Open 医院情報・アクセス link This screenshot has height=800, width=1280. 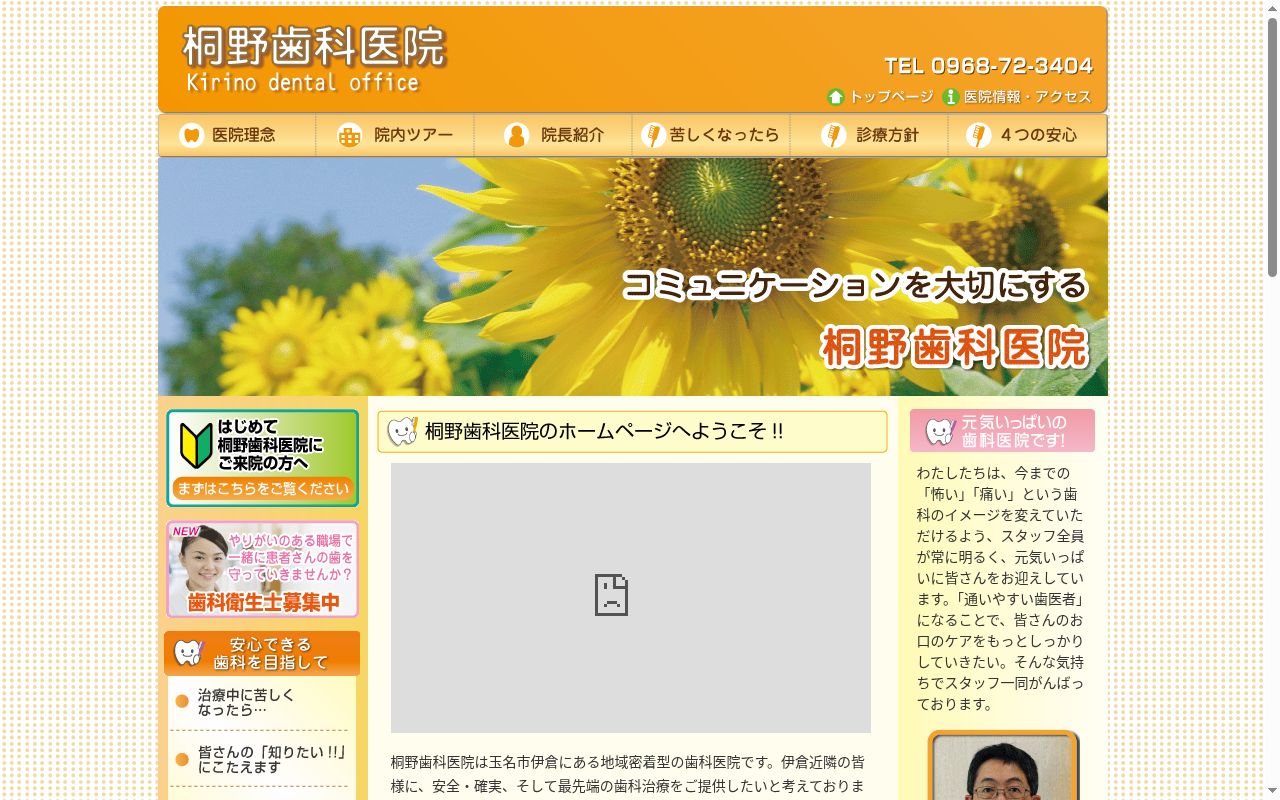1017,97
